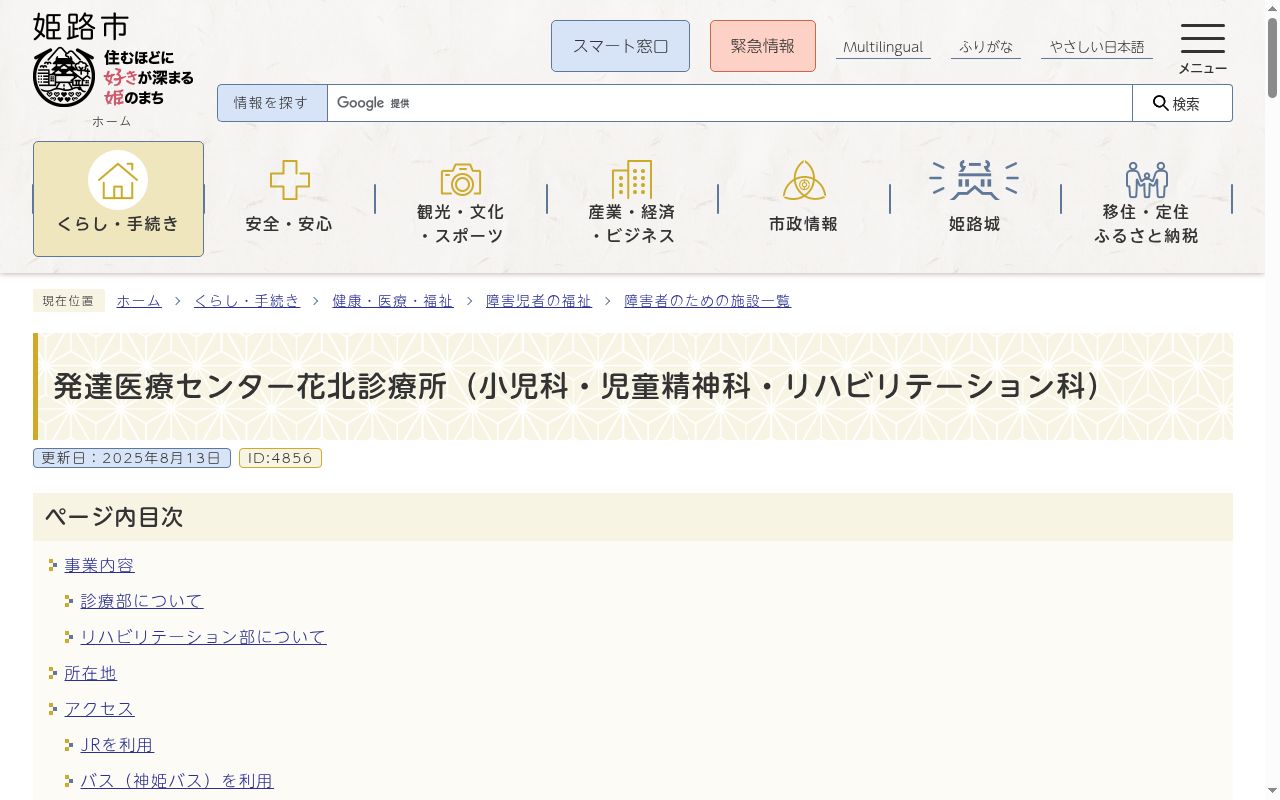This screenshot has width=1280, height=800.
Task: Jump to アクセス section
Action: tap(99, 709)
